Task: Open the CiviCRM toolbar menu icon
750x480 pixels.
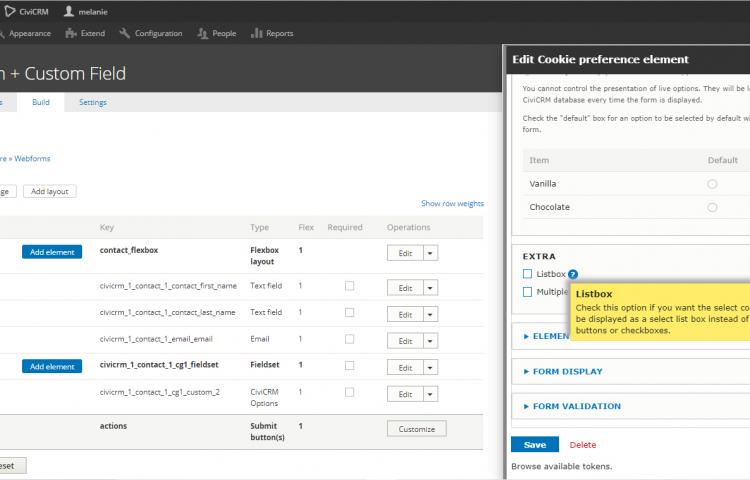Action: point(9,11)
